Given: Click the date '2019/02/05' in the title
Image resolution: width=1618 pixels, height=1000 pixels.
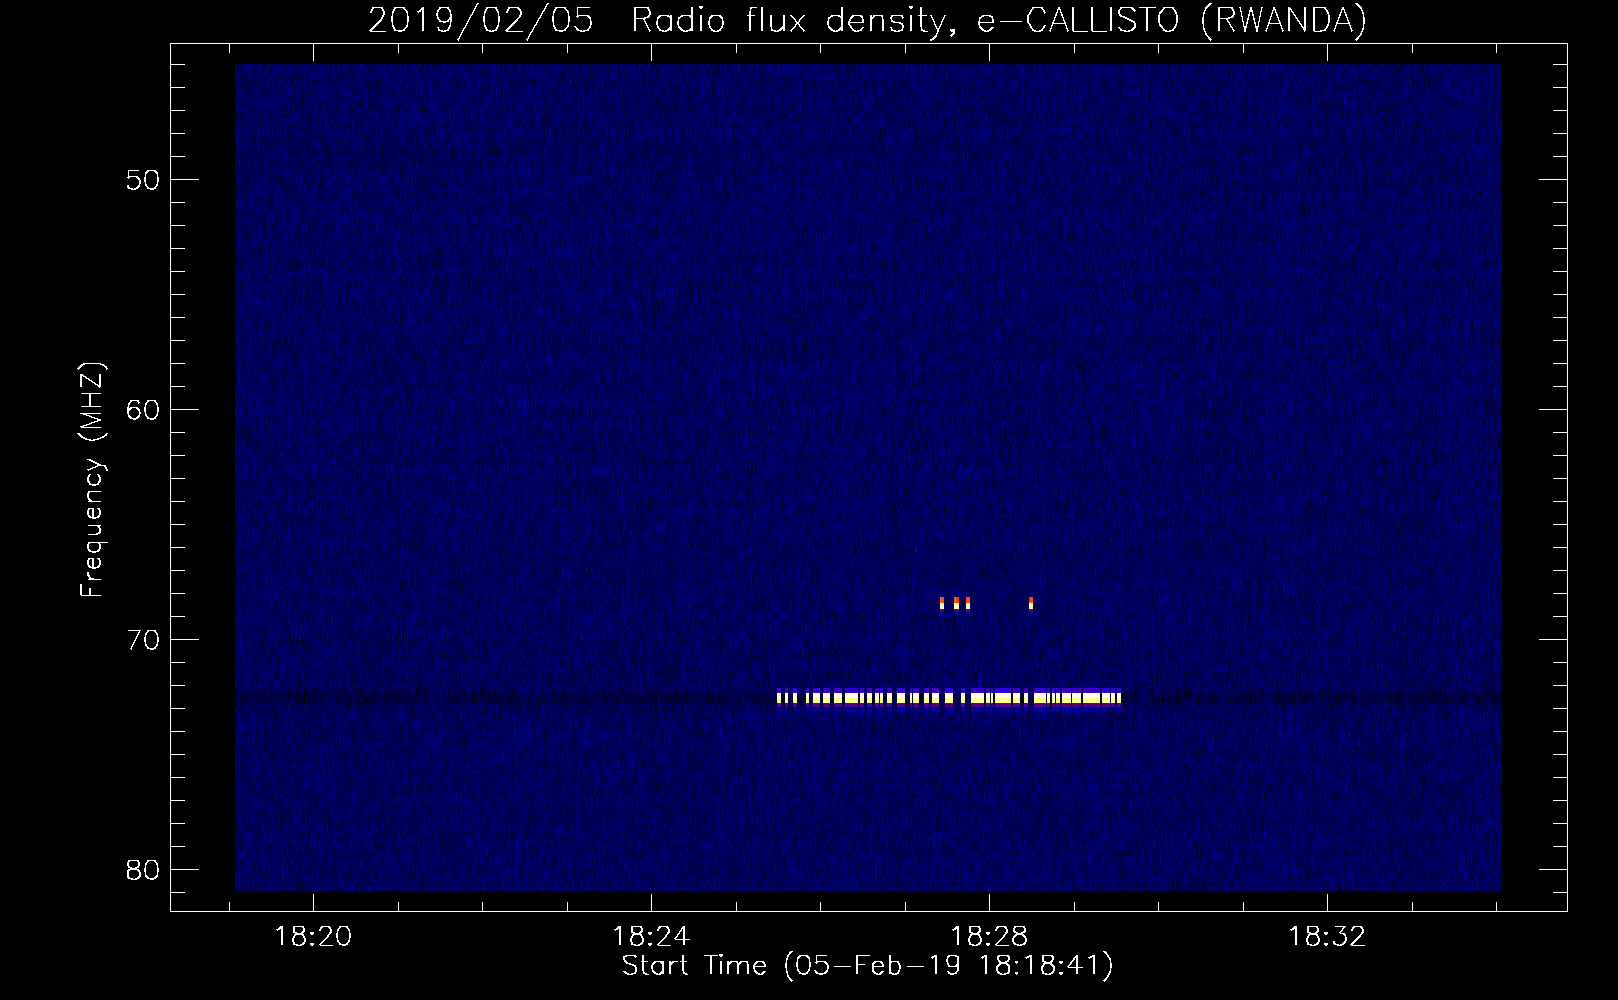Looking at the screenshot, I should point(480,20).
